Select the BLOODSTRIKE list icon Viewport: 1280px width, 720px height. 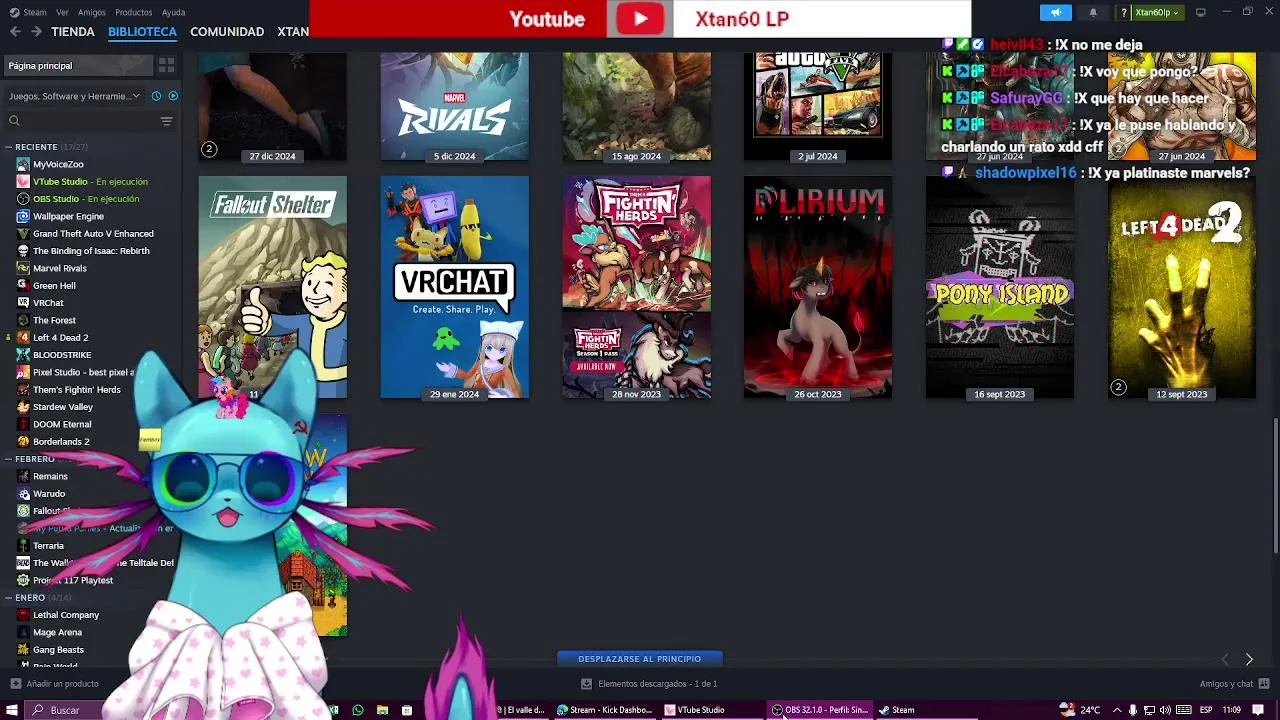coord(23,355)
